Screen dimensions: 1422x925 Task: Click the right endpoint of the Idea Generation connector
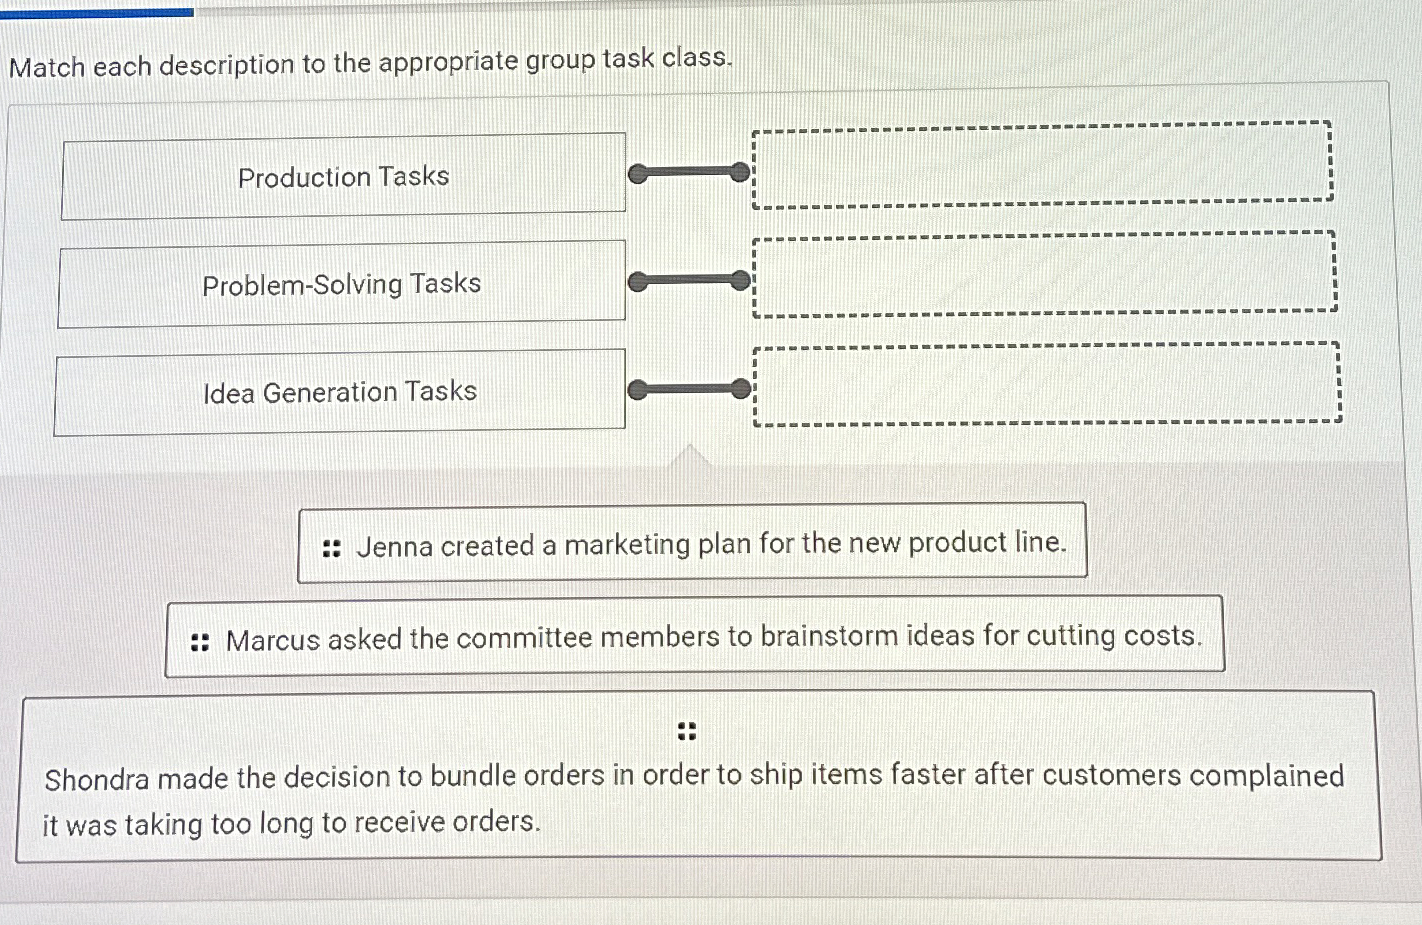(x=742, y=389)
